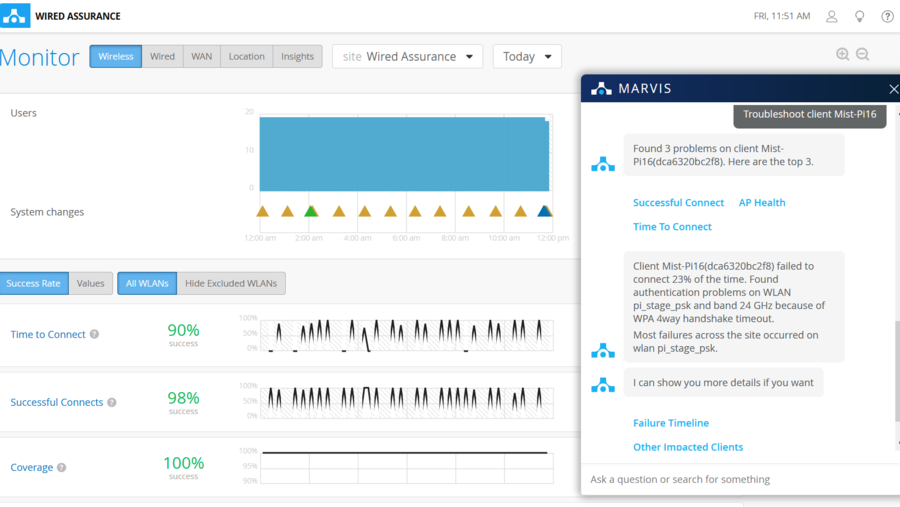Image resolution: width=900 pixels, height=507 pixels.
Task: Open the help question mark icon
Action: coord(887,16)
